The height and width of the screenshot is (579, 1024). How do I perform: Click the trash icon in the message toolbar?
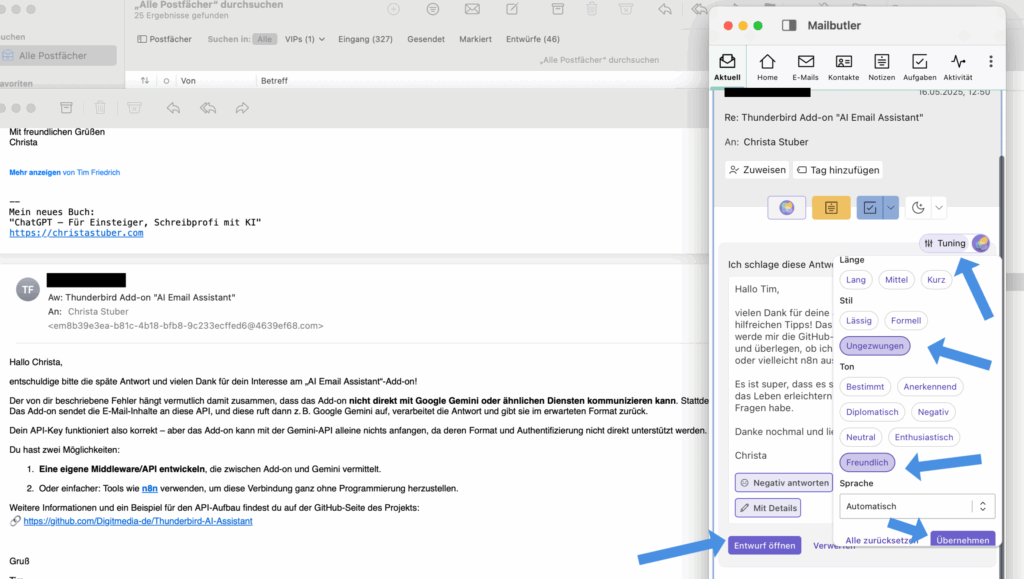point(100,108)
